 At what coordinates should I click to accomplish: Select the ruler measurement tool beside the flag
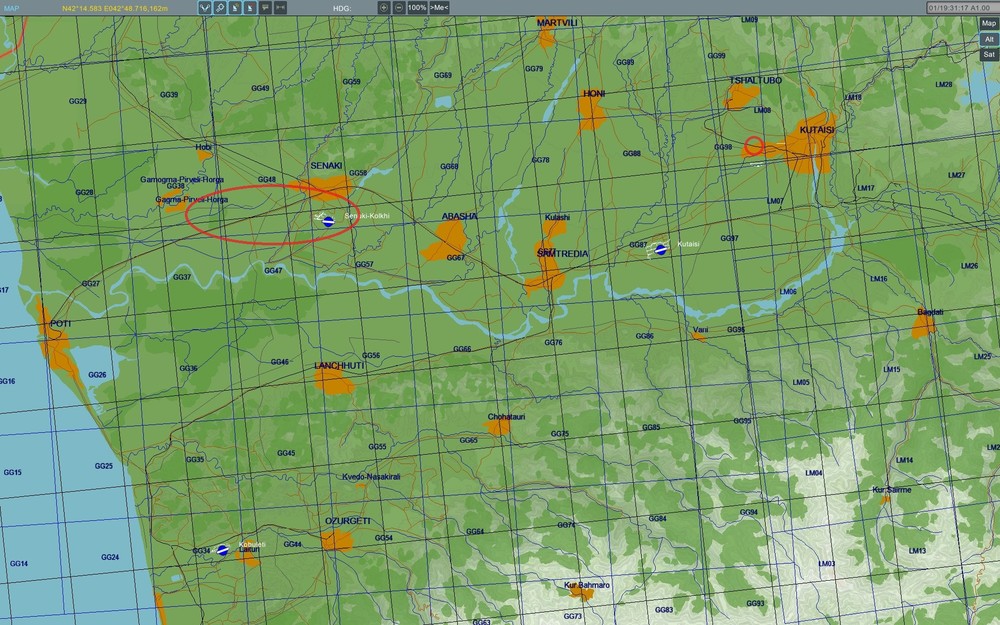(x=281, y=8)
